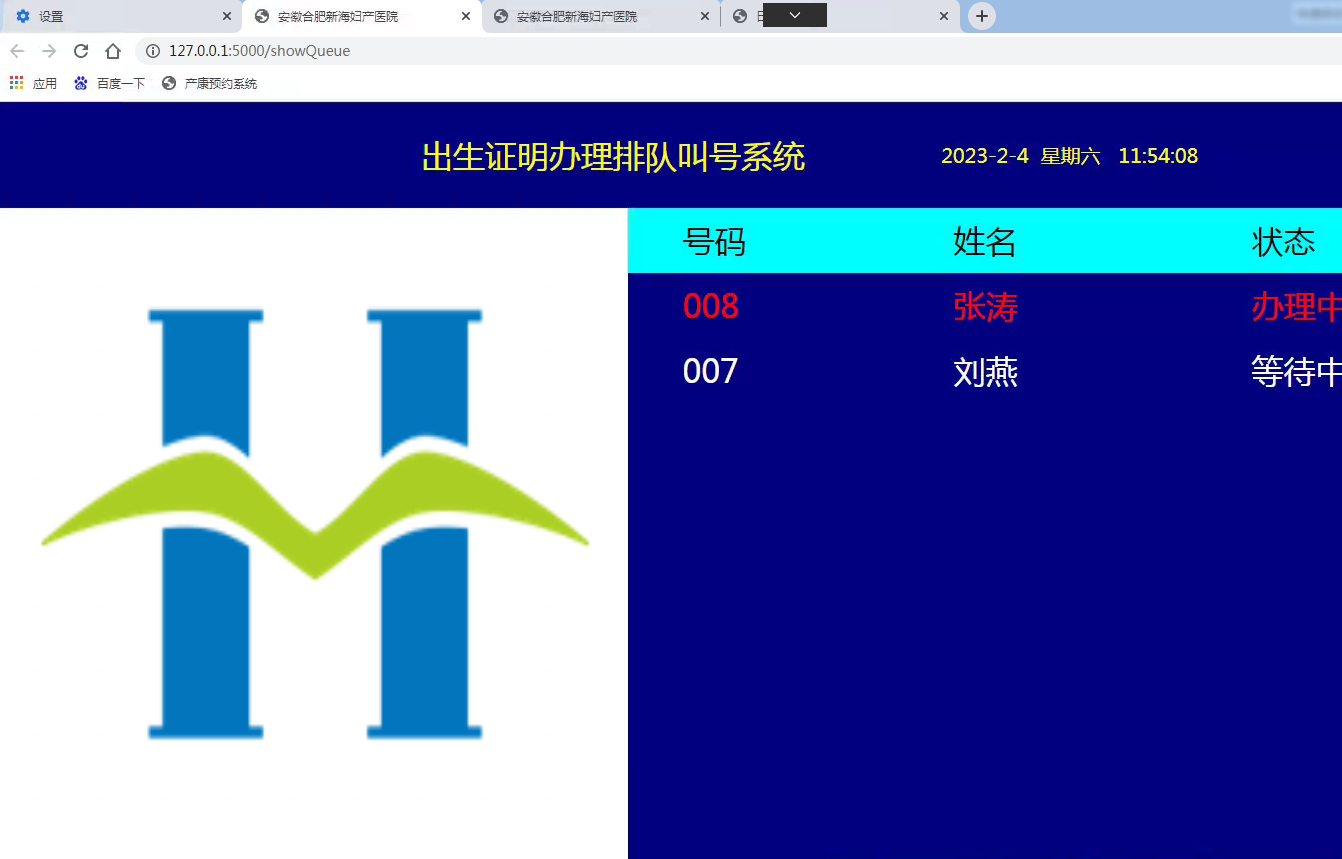Click the title 出生证明办理排队叫号系统

pyautogui.click(x=613, y=157)
